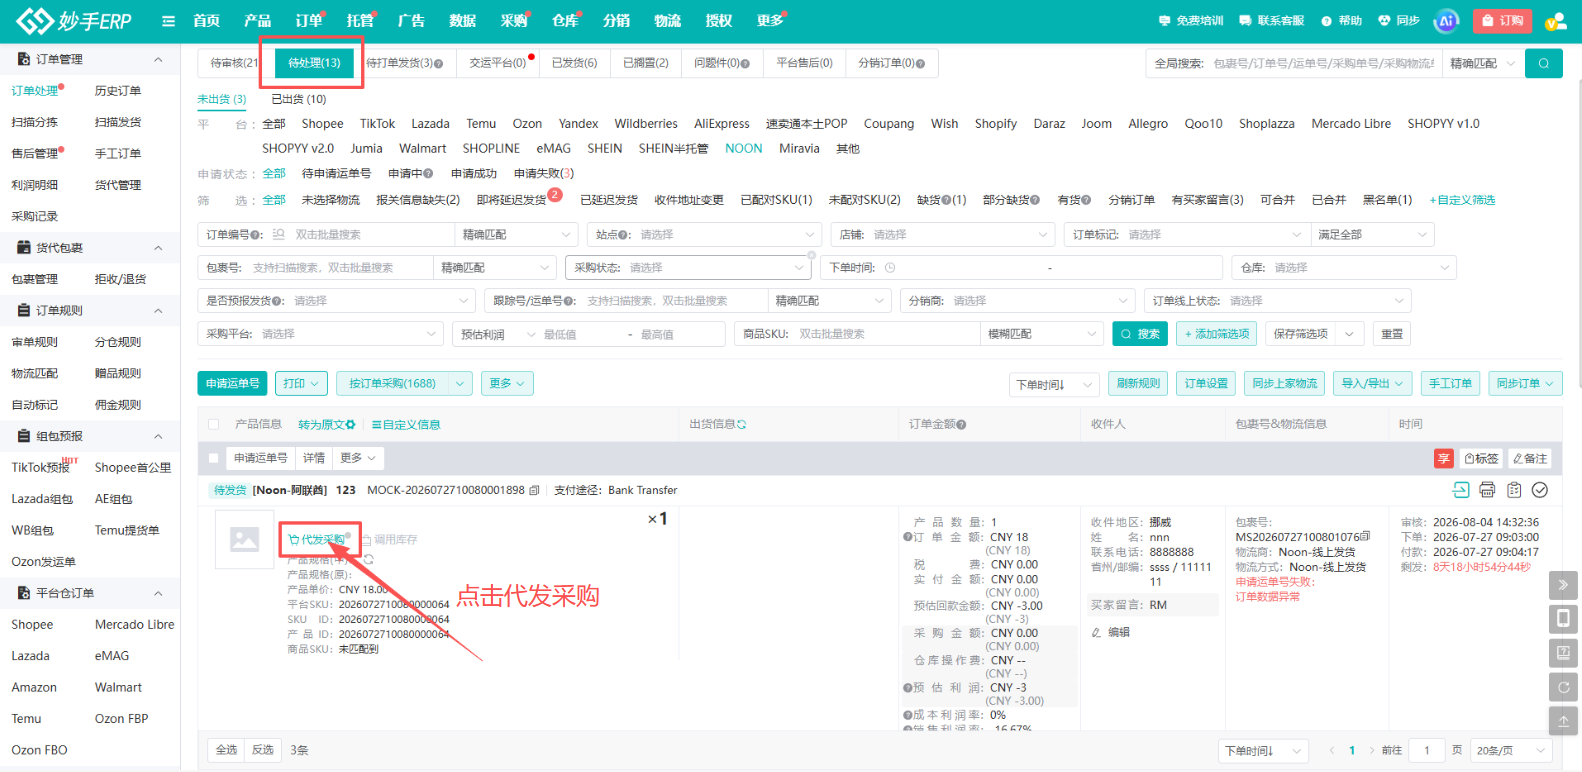This screenshot has height=772, width=1582.
Task: Click the red 订购 purchase button
Action: pyautogui.click(x=1502, y=21)
